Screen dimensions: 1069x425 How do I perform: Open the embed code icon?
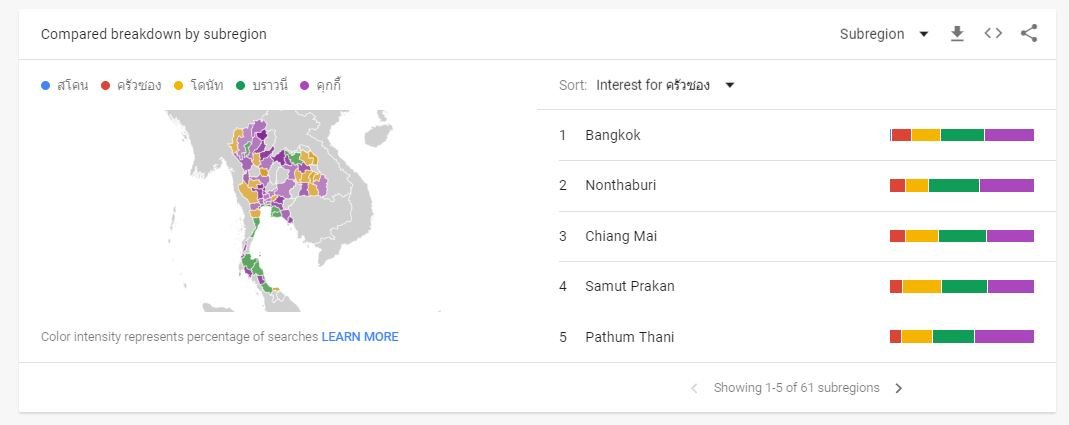pos(993,34)
